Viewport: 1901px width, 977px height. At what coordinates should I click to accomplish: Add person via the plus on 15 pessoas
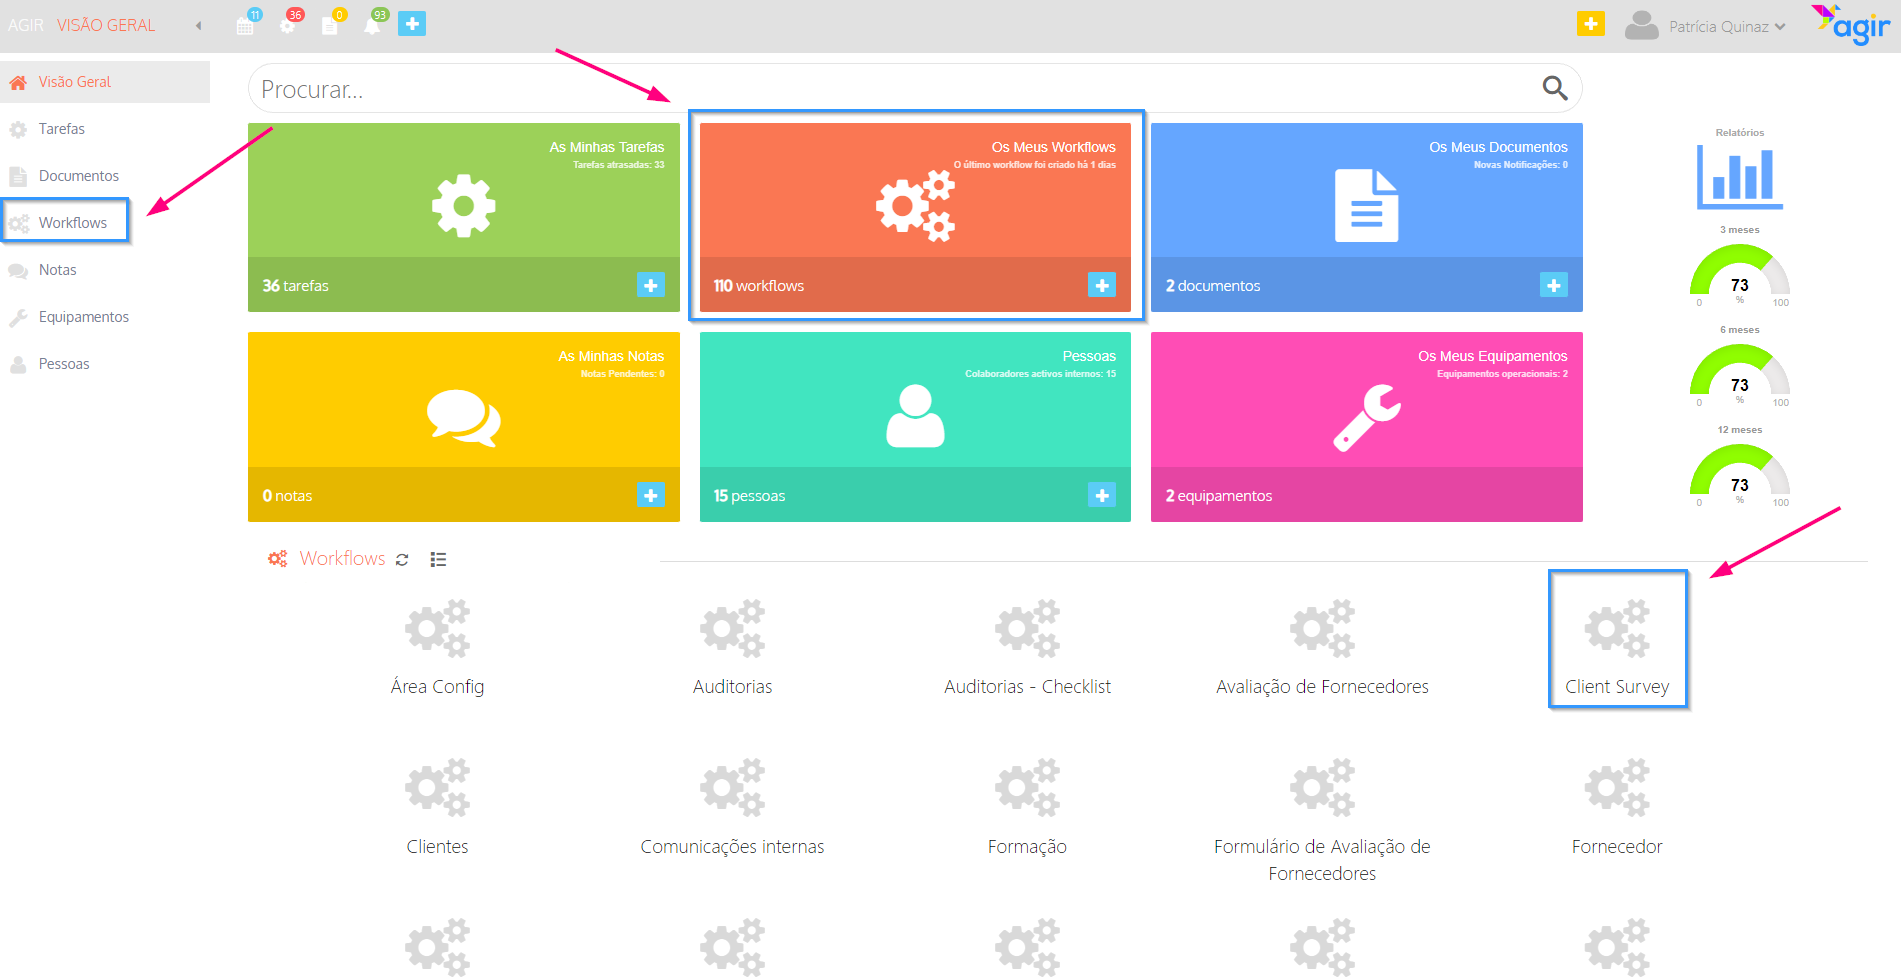tap(1102, 495)
